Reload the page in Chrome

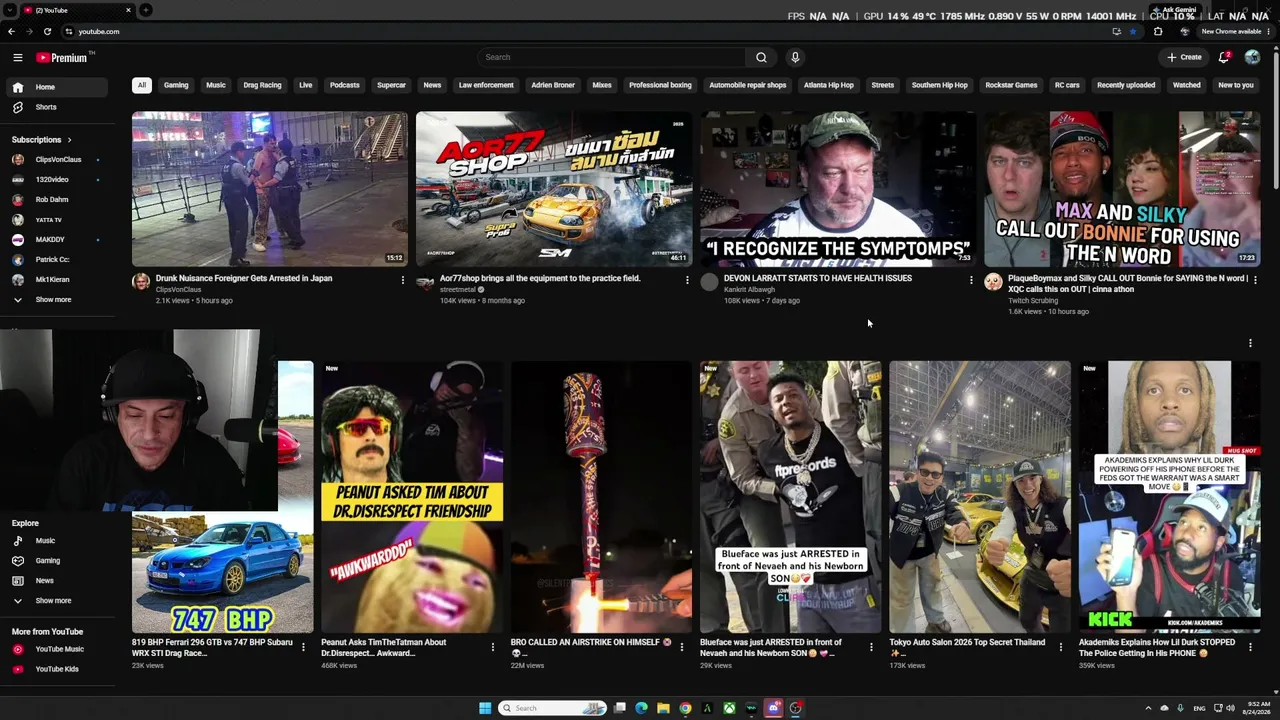(47, 31)
